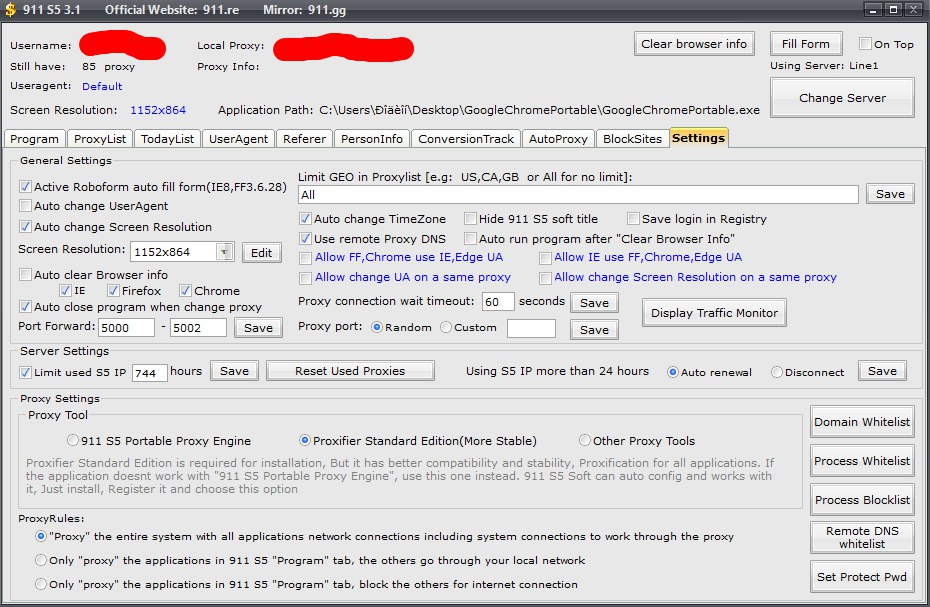The image size is (930, 607).
Task: Switch to the ProxyList tab
Action: tap(100, 139)
